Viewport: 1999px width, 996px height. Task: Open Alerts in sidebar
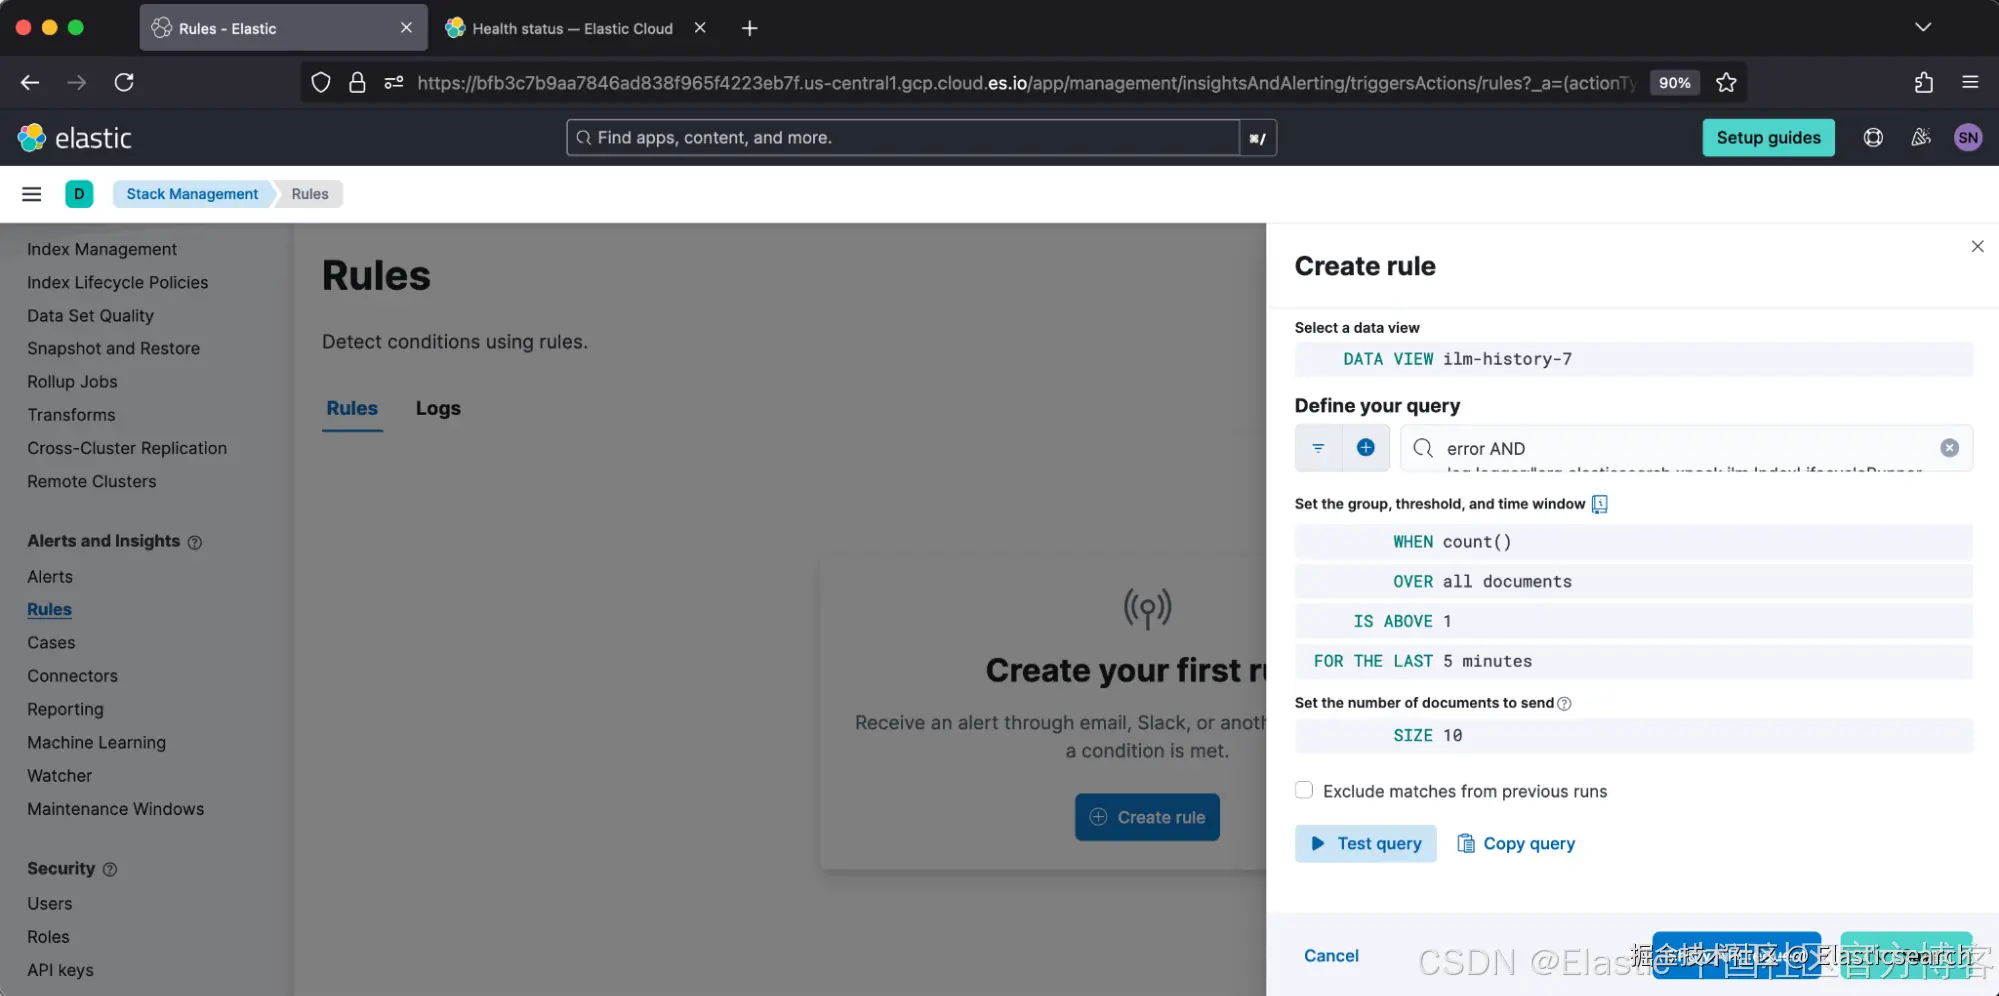[50, 577]
